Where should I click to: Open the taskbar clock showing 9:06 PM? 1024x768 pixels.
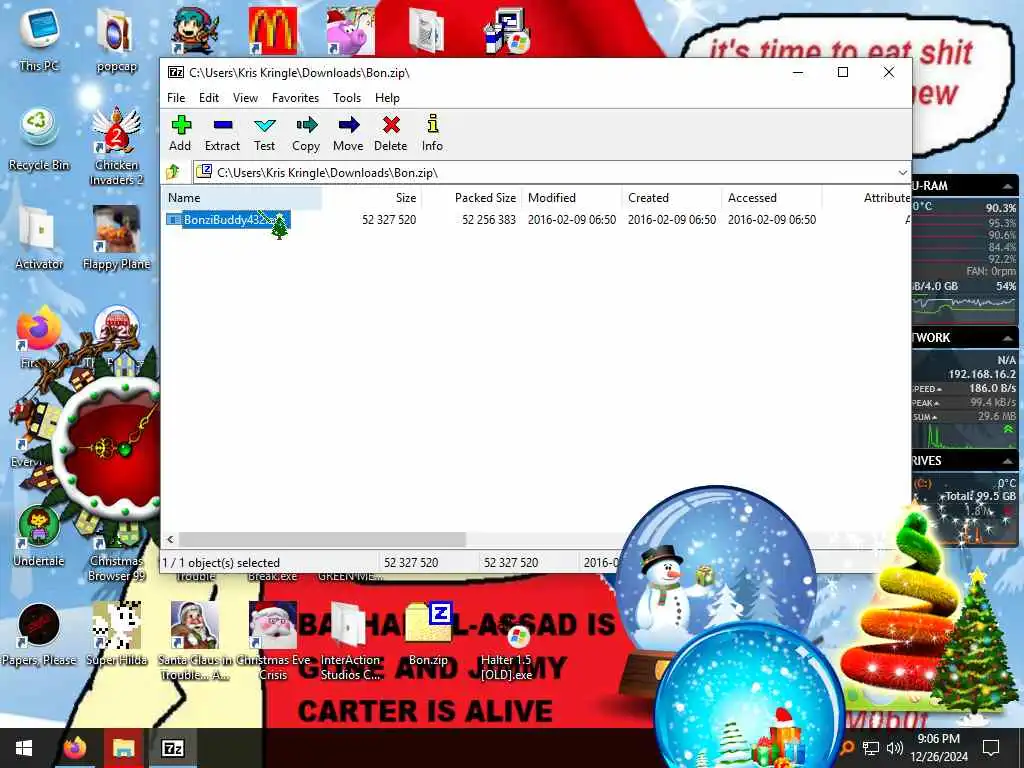(938, 748)
